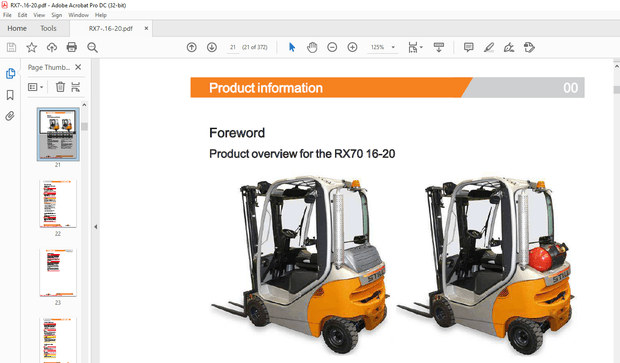This screenshot has height=363, width=620.
Task: Open the Bookmarks sidebar icon
Action: pyautogui.click(x=10, y=95)
